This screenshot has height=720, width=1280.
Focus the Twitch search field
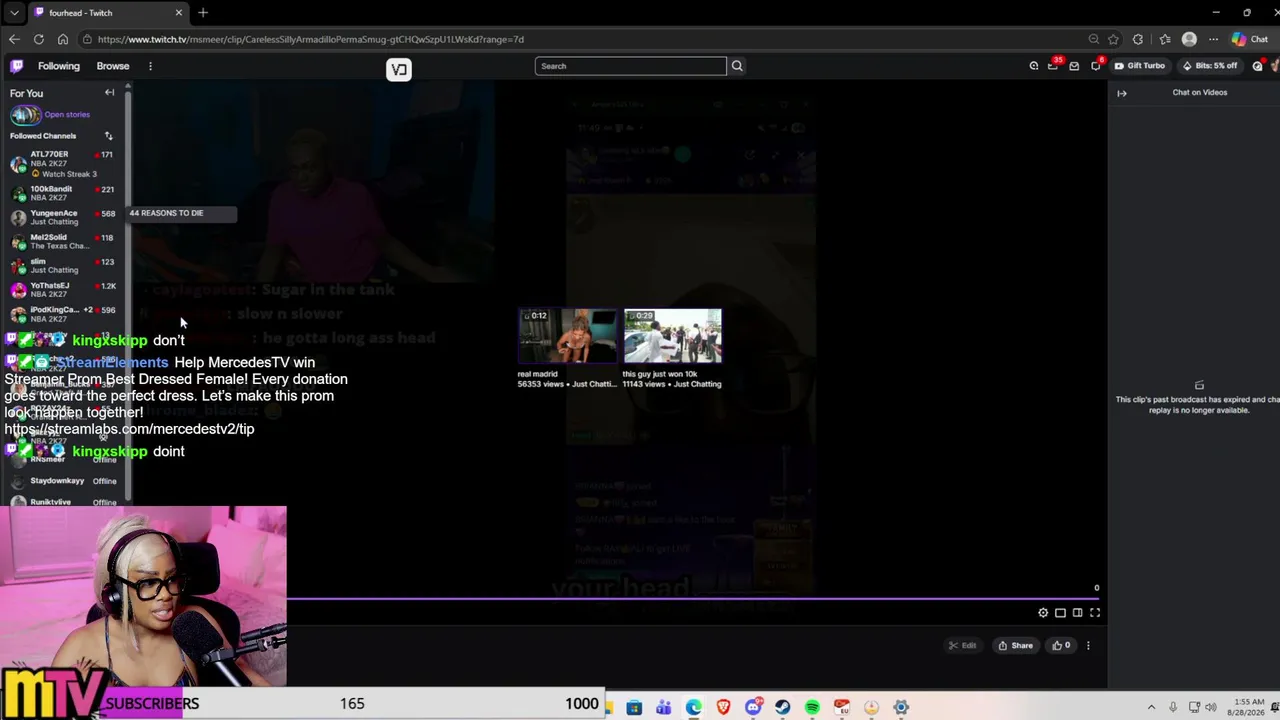[630, 66]
